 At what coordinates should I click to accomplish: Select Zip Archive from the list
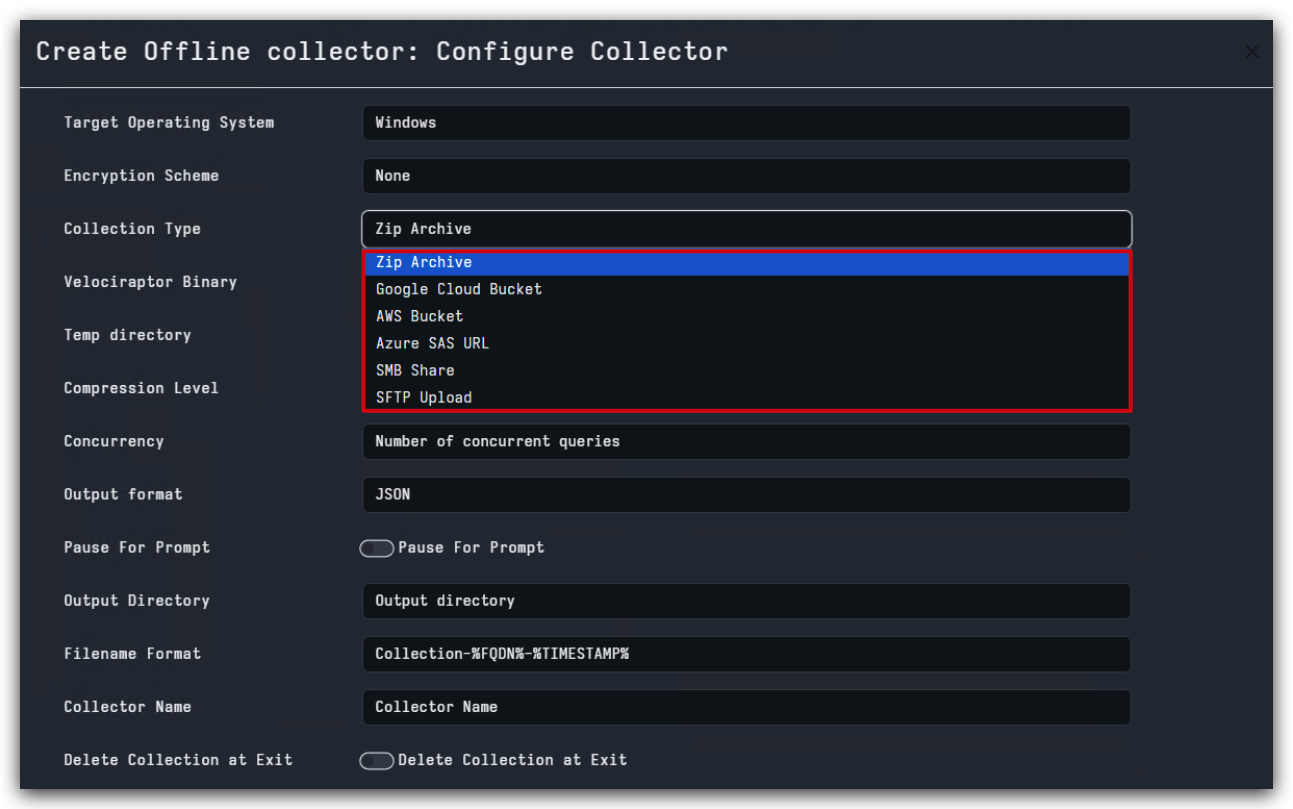746,263
